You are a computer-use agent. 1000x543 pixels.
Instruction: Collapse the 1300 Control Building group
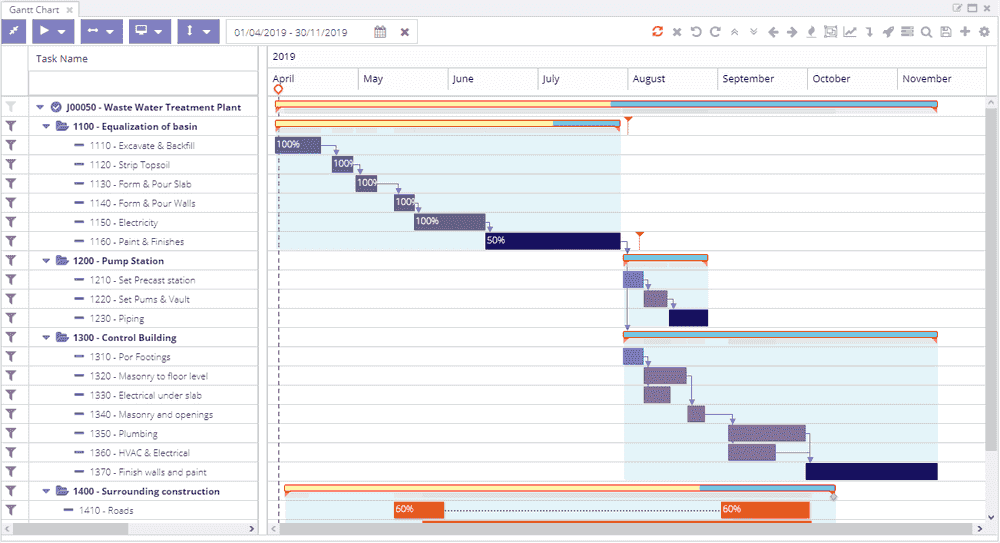[x=46, y=338]
